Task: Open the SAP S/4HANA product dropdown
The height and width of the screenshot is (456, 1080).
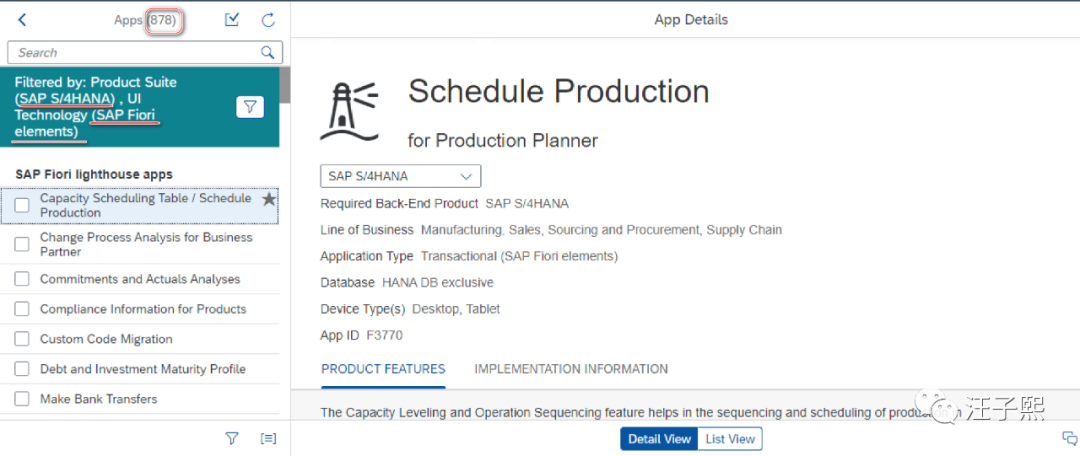Action: point(400,176)
